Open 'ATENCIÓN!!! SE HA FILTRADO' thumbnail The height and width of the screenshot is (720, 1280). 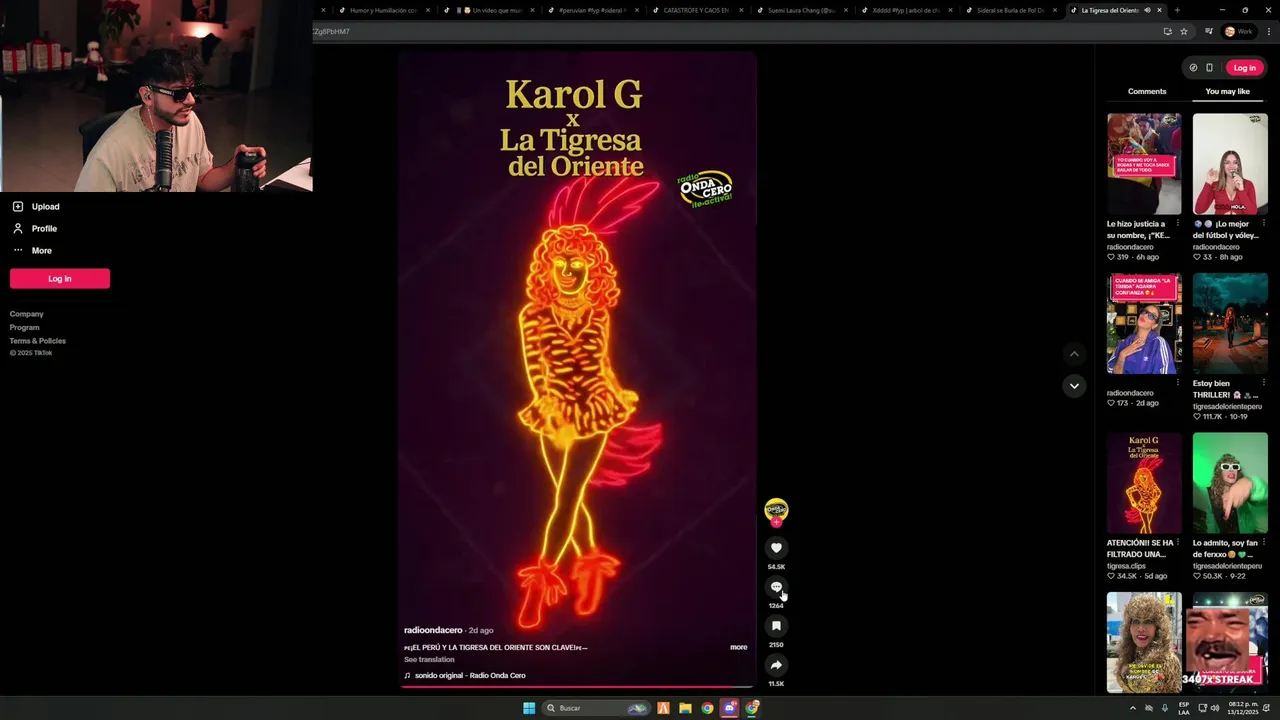(1144, 483)
